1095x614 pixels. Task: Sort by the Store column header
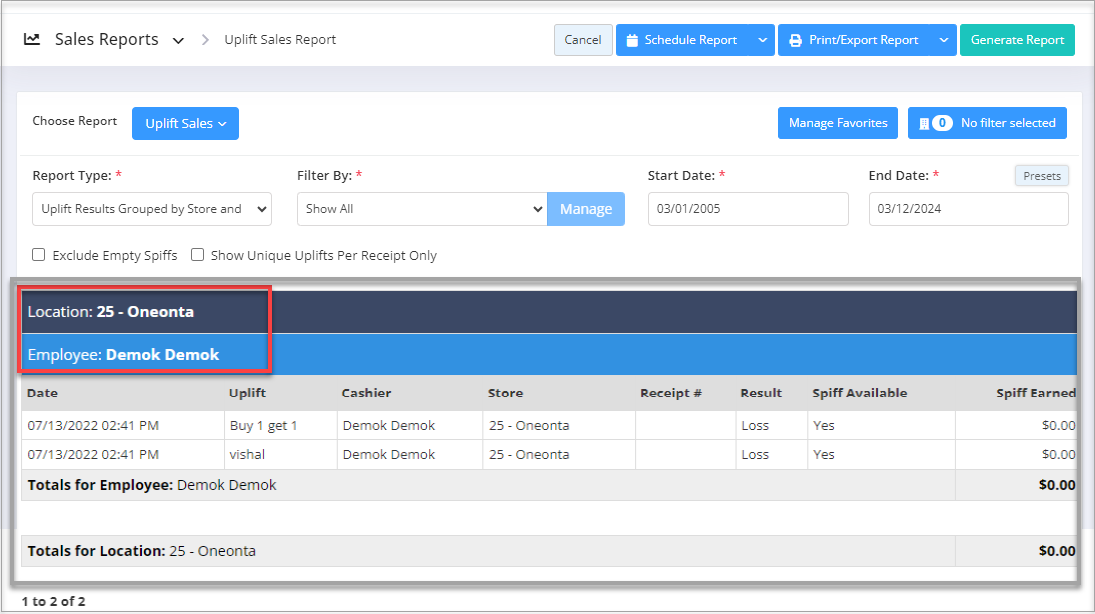click(x=506, y=393)
